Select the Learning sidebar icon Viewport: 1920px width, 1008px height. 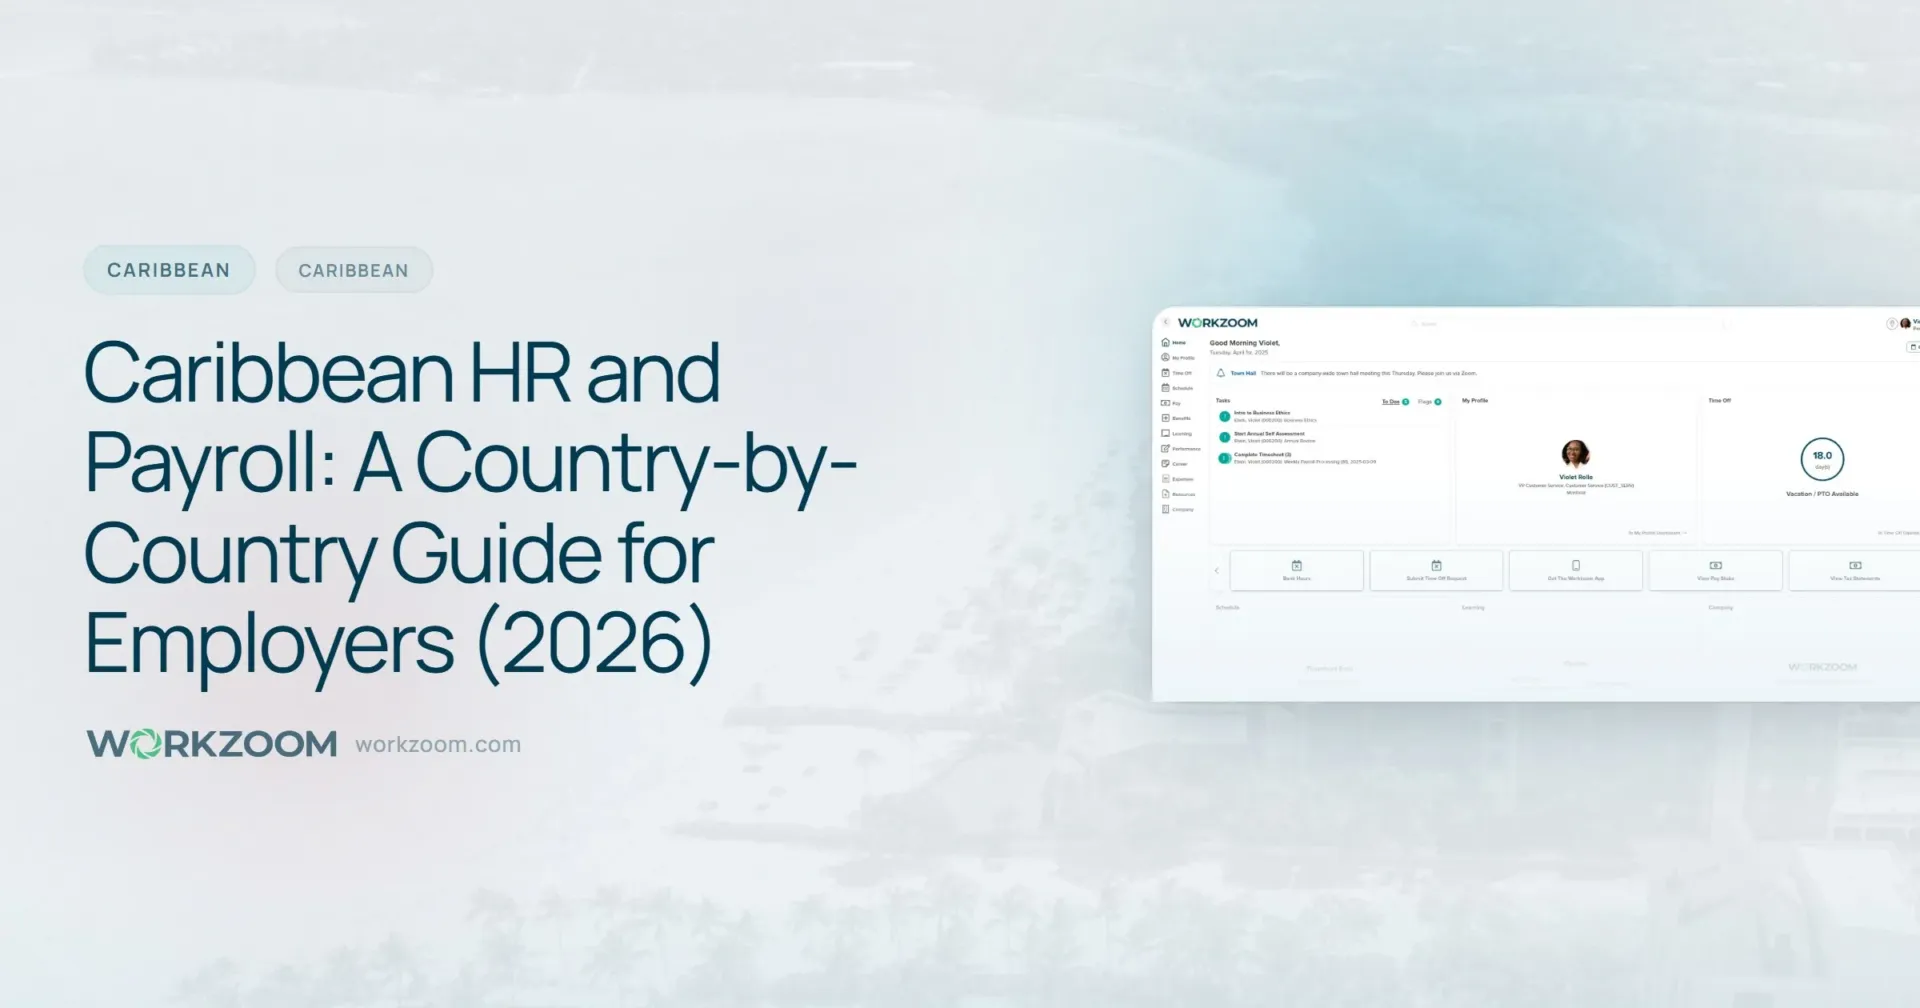1166,433
